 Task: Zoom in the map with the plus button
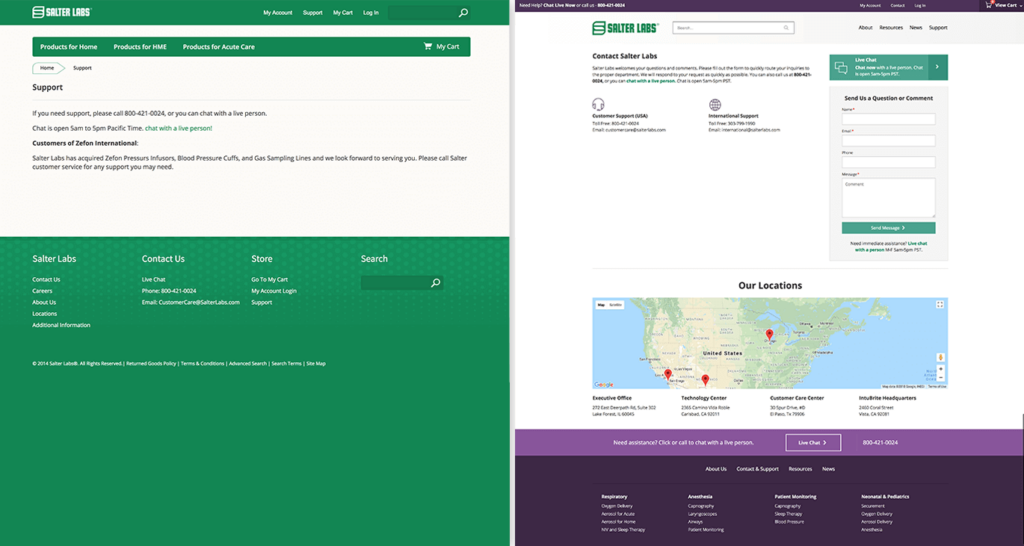[940, 369]
